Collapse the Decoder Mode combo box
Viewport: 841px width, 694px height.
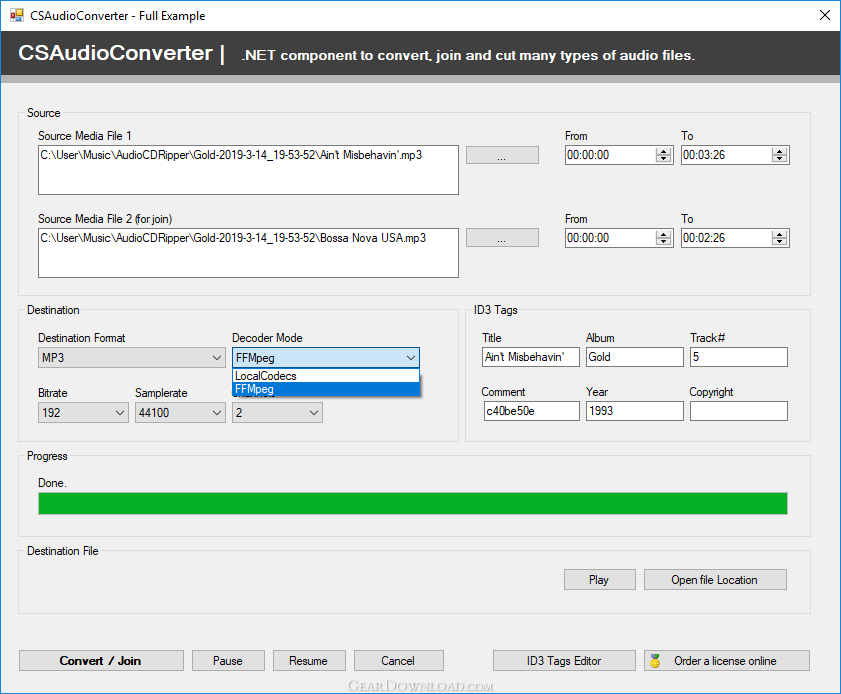[410, 358]
